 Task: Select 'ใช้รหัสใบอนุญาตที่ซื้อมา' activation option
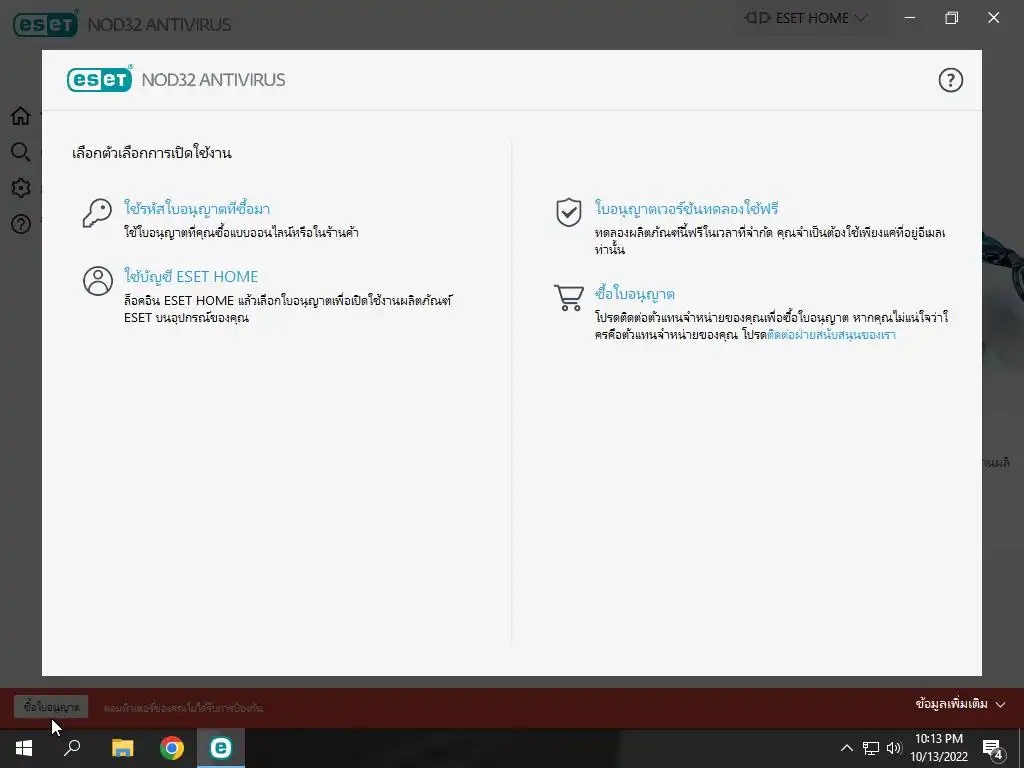tap(197, 208)
